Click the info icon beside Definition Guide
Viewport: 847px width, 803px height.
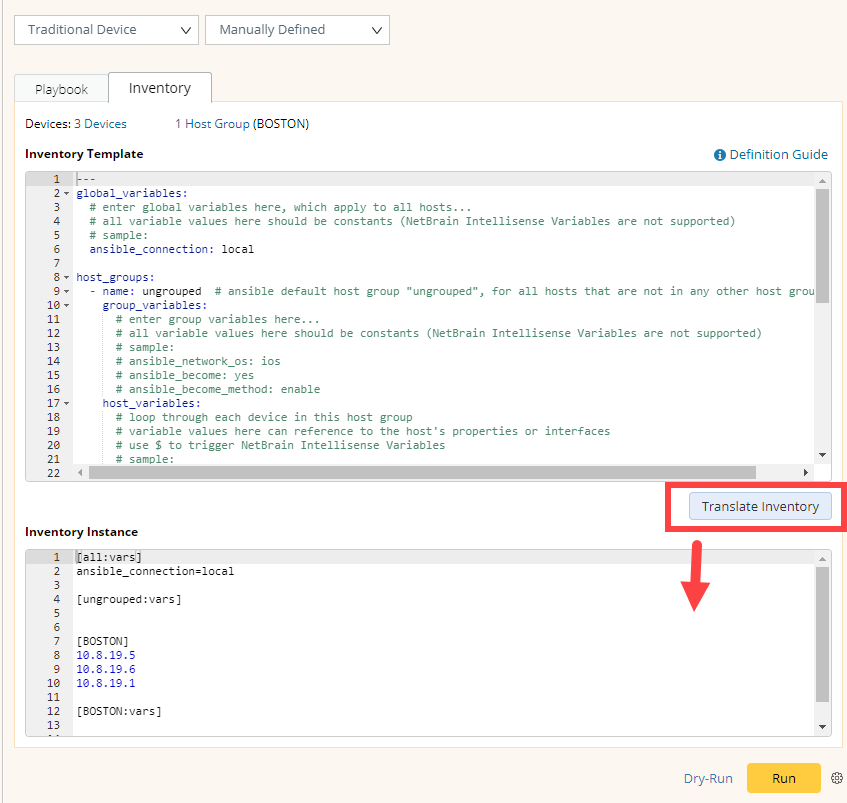tap(719, 155)
